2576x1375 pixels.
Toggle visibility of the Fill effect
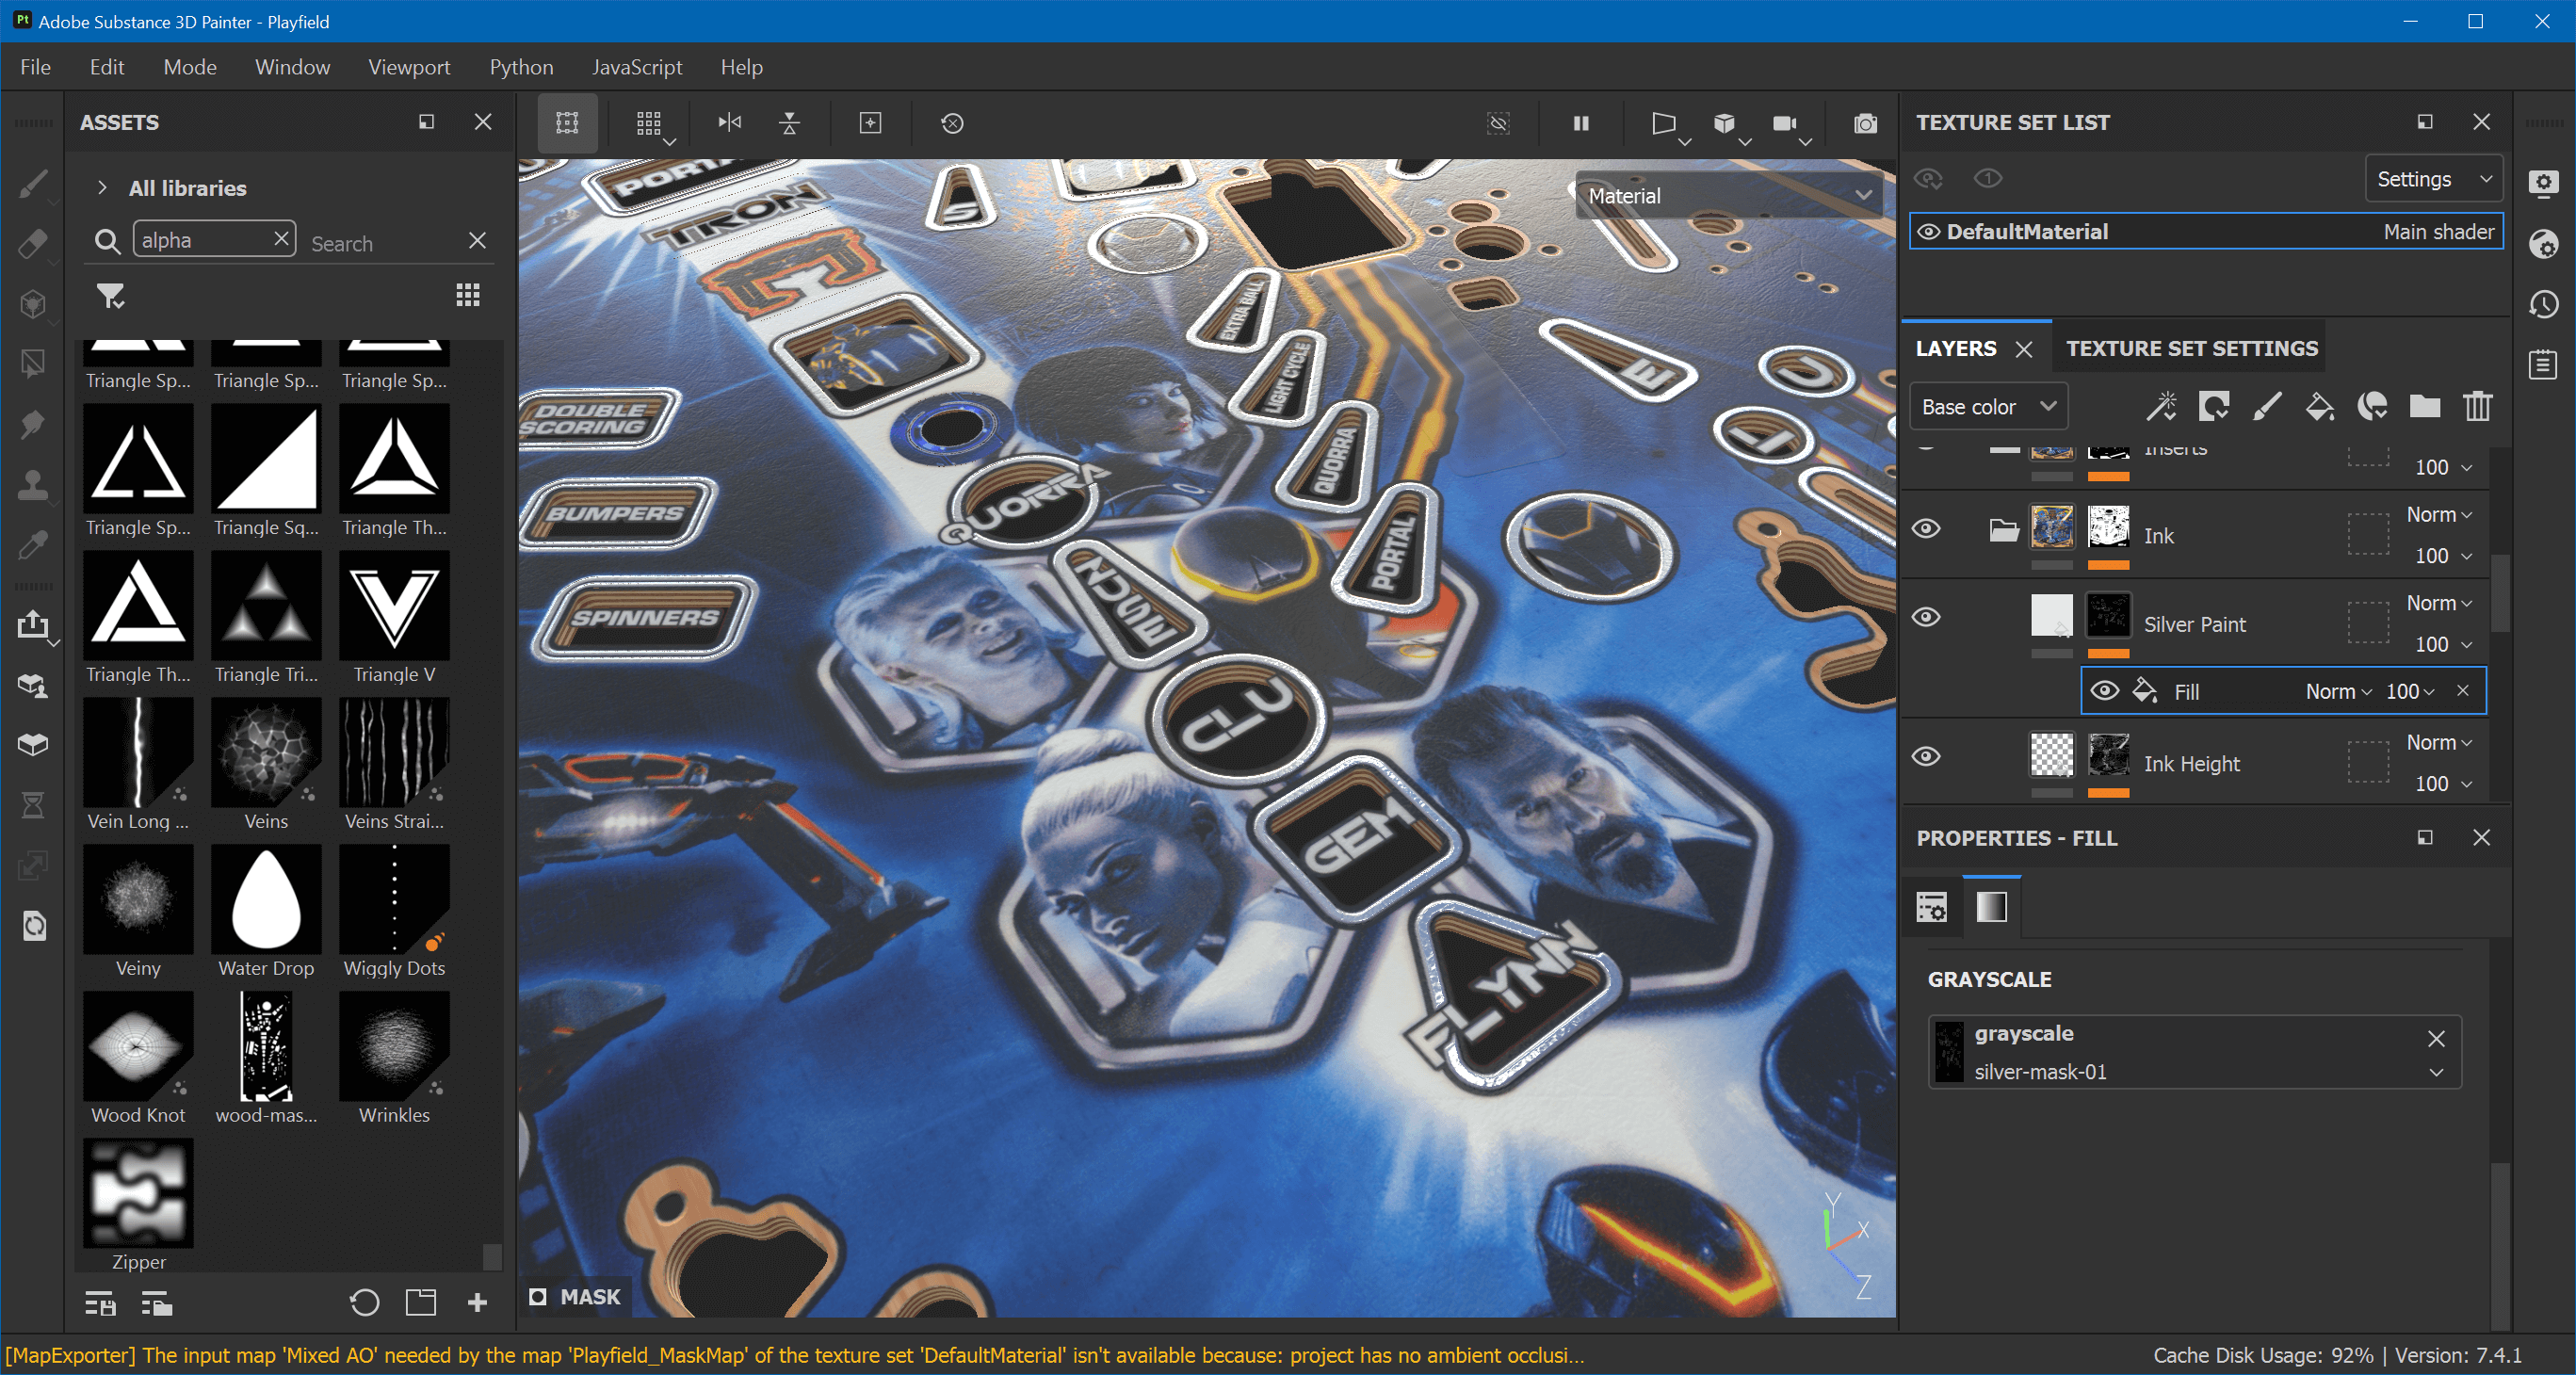click(2105, 691)
